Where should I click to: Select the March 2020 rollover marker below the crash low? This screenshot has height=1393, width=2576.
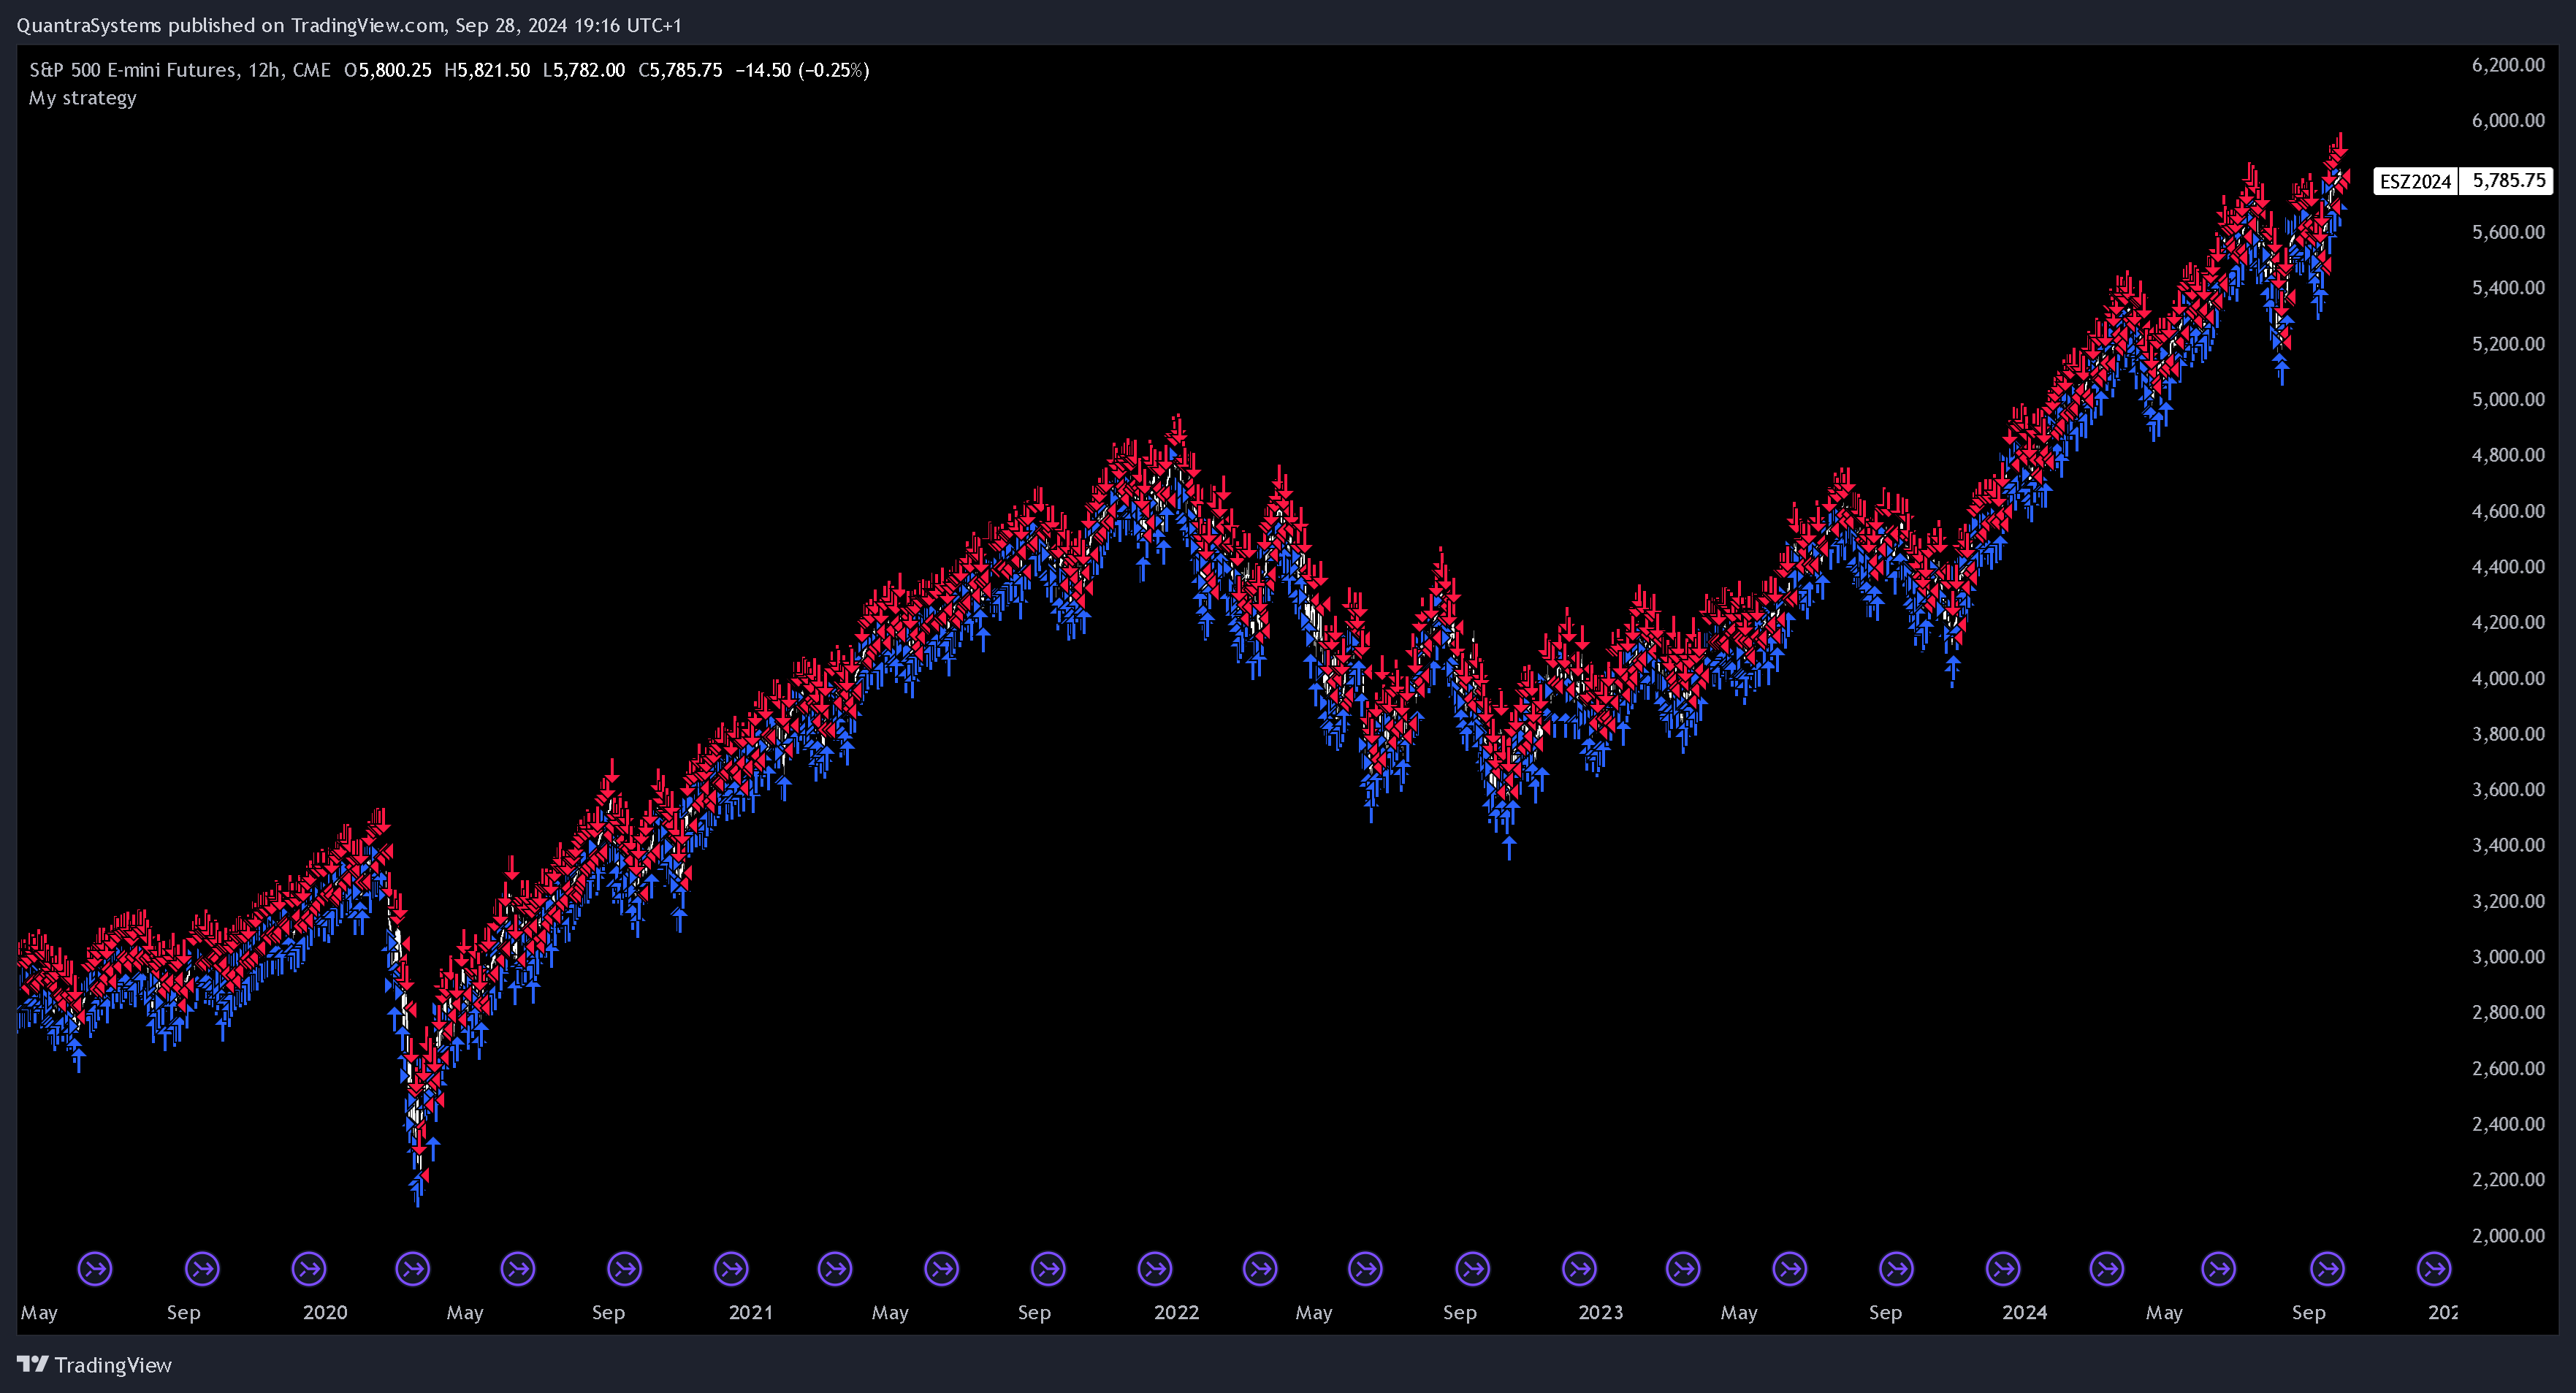click(413, 1269)
